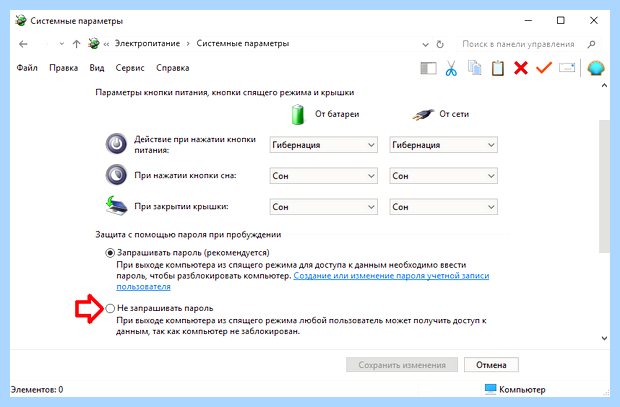Click the power button icon

(x=116, y=144)
